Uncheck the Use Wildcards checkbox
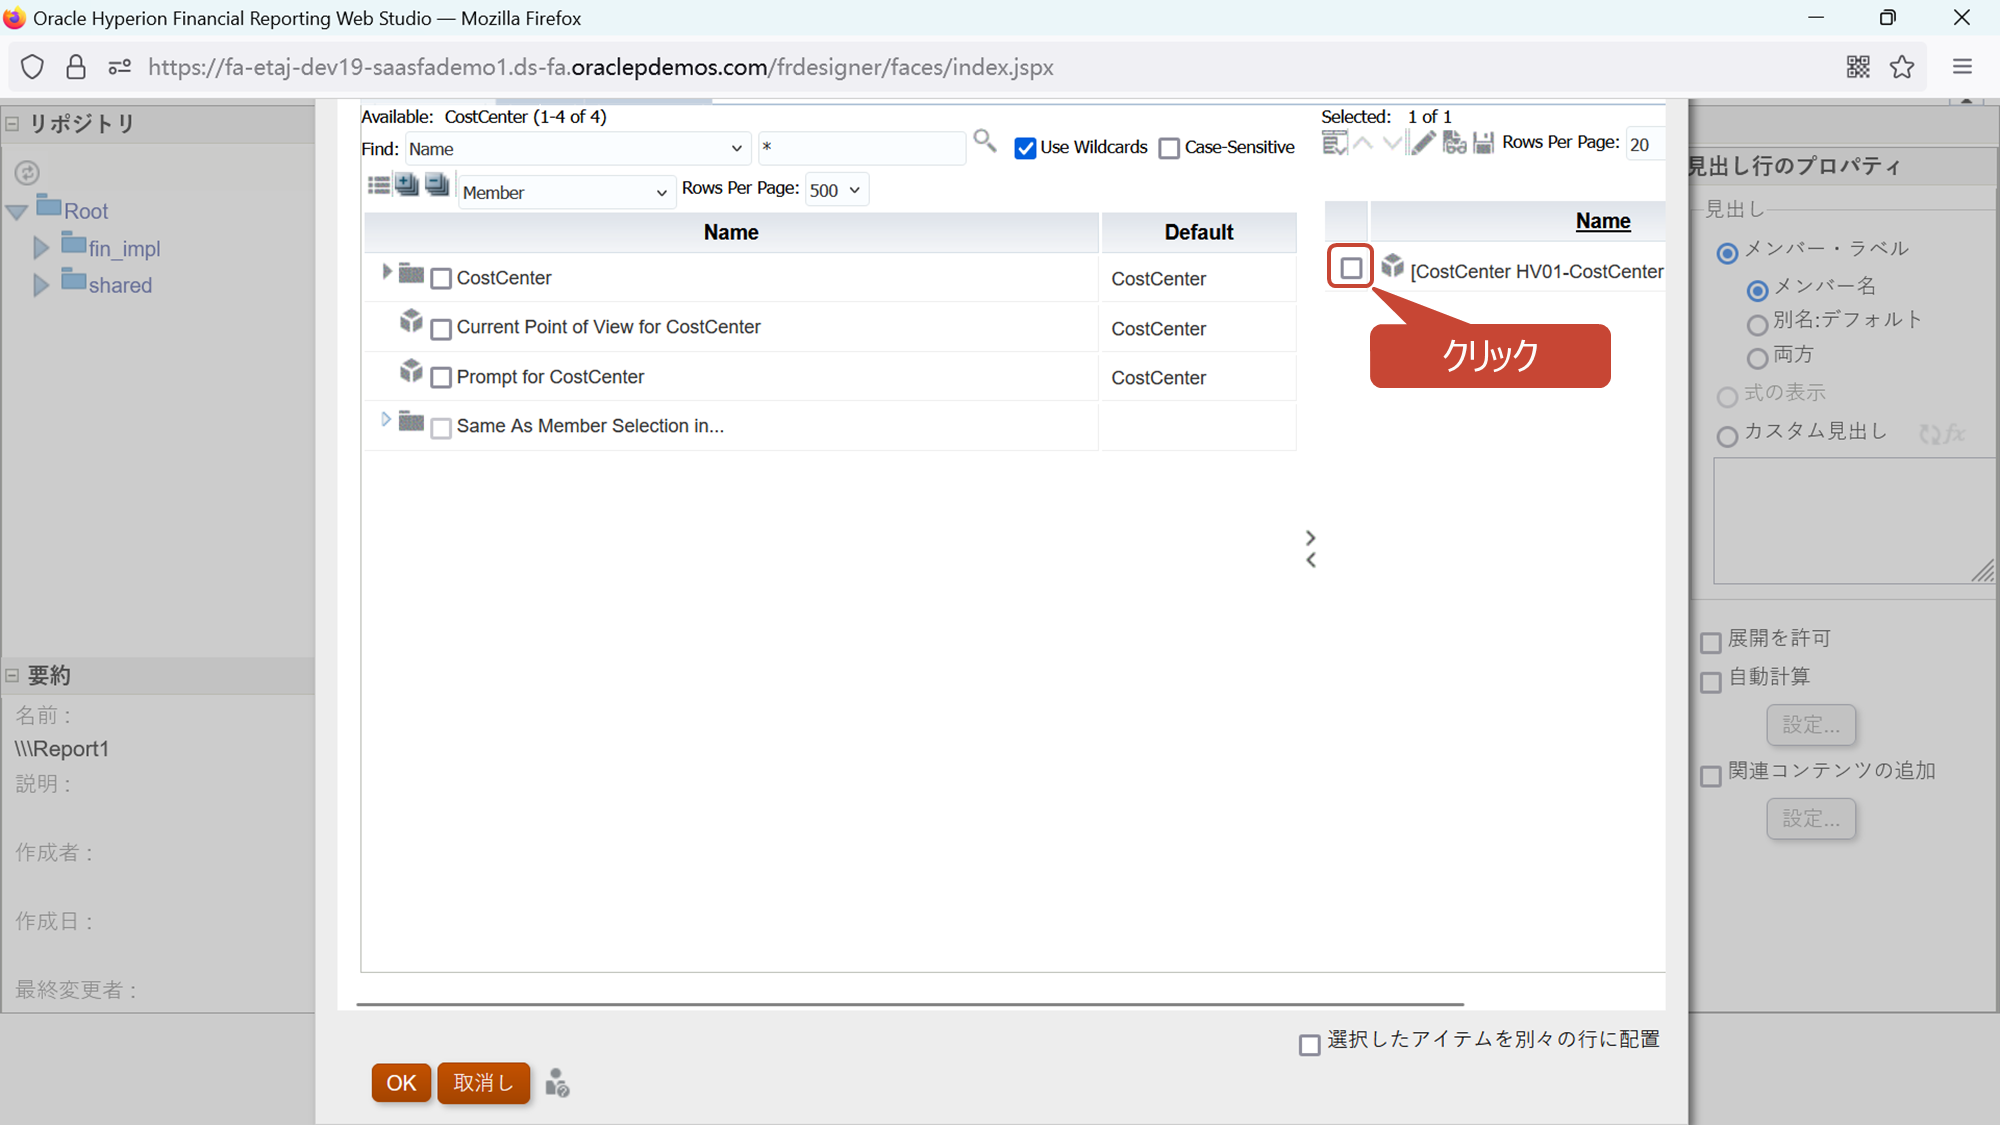The width and height of the screenshot is (2000, 1125). [1025, 148]
